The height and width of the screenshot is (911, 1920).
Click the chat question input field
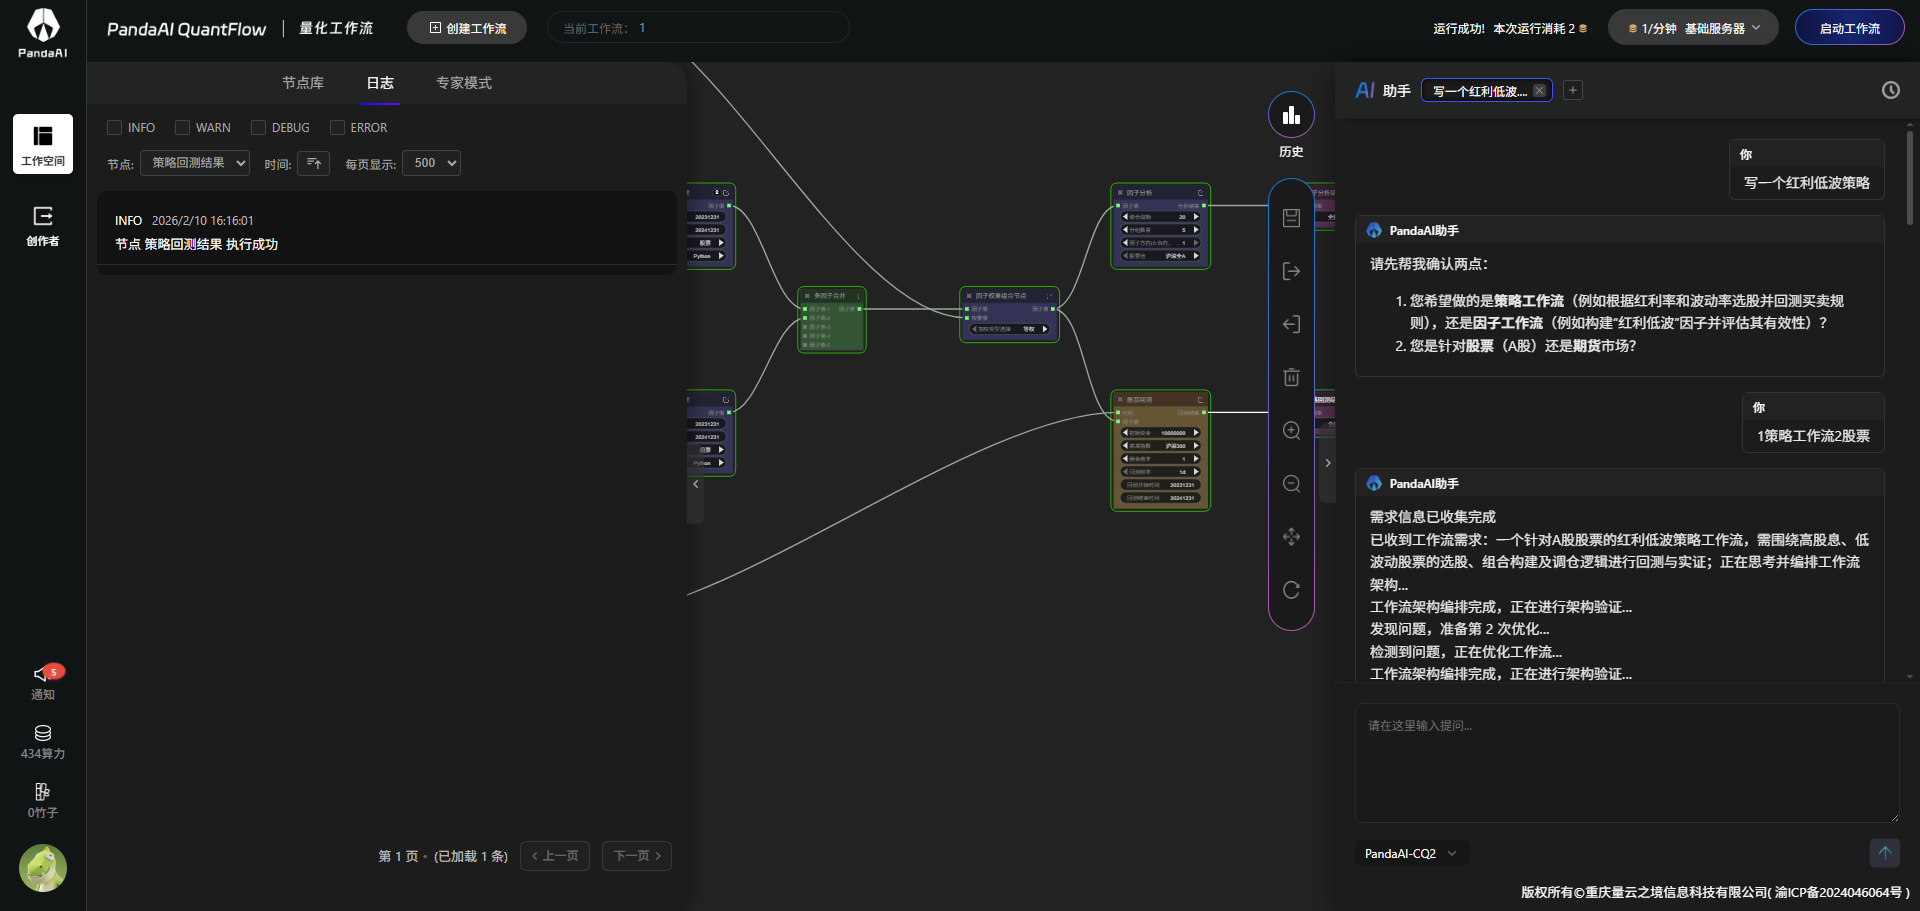coord(1627,763)
